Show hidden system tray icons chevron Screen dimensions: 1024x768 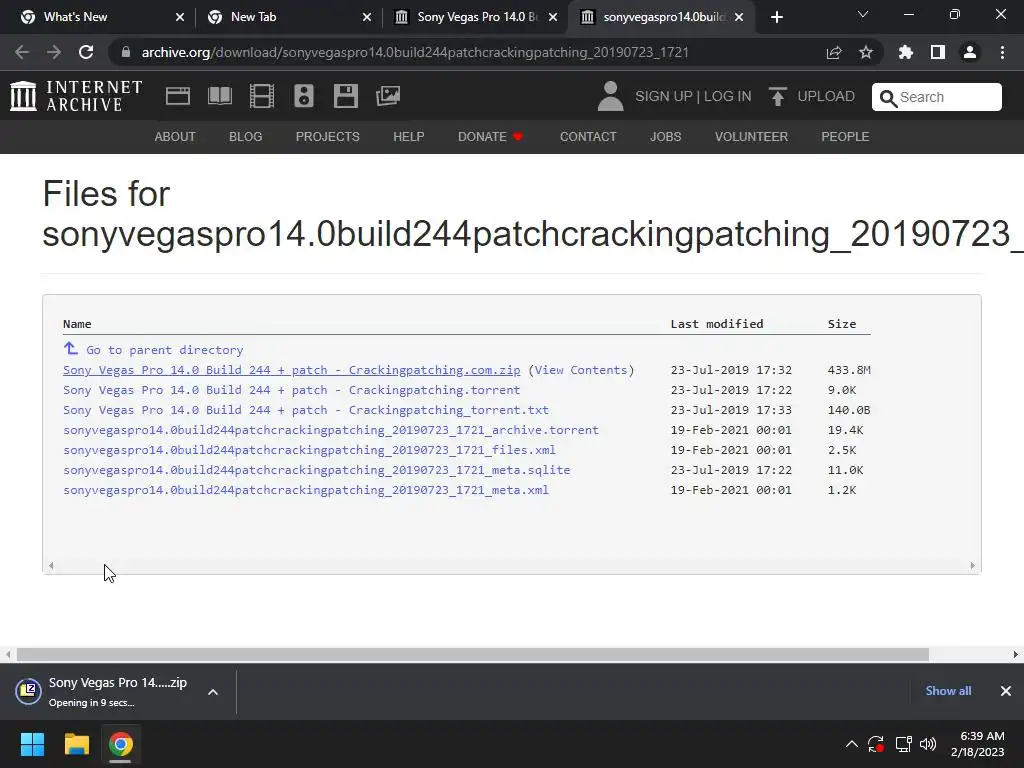point(852,744)
